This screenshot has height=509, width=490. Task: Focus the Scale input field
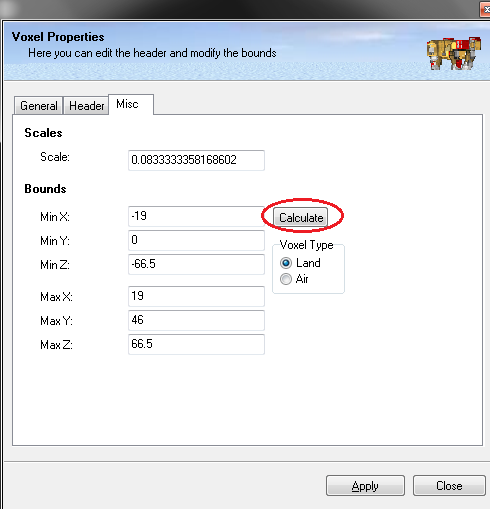point(196,160)
